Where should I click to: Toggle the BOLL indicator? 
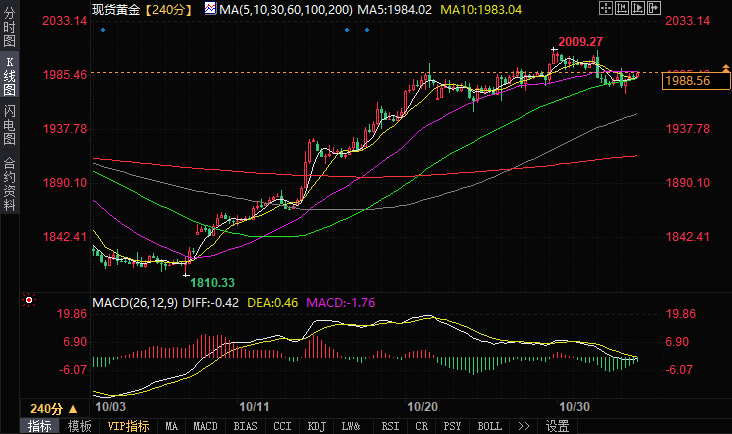[489, 426]
